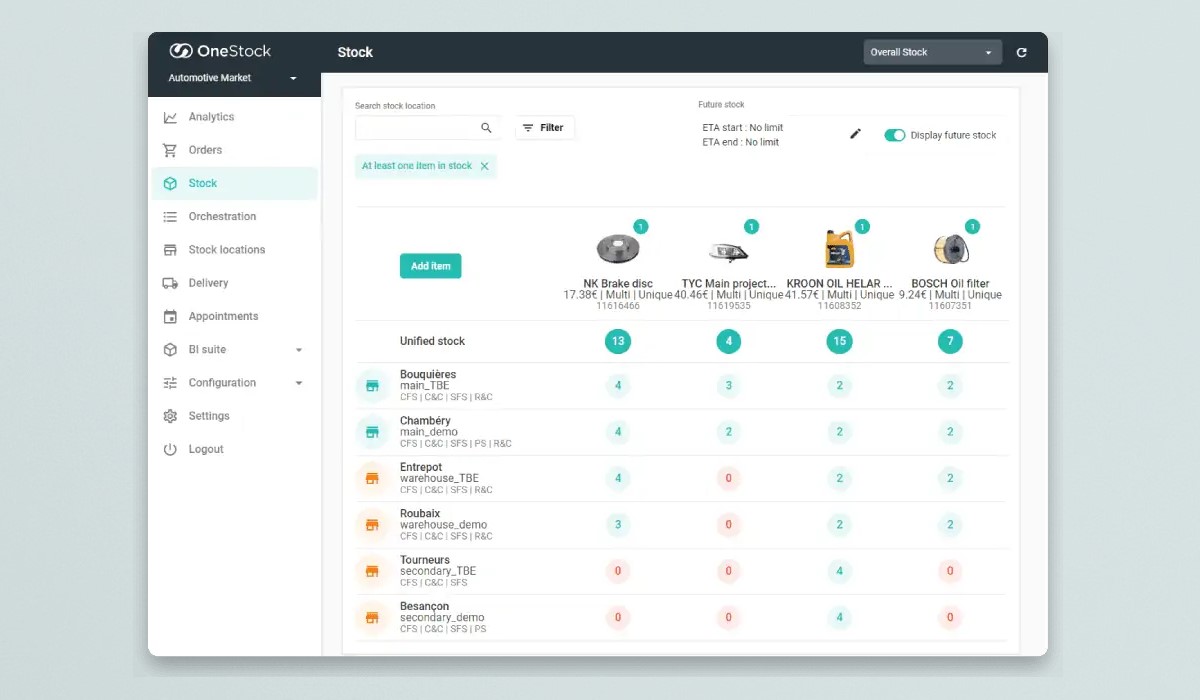Click in the Search stock location field
This screenshot has height=700, width=1200.
click(x=416, y=128)
